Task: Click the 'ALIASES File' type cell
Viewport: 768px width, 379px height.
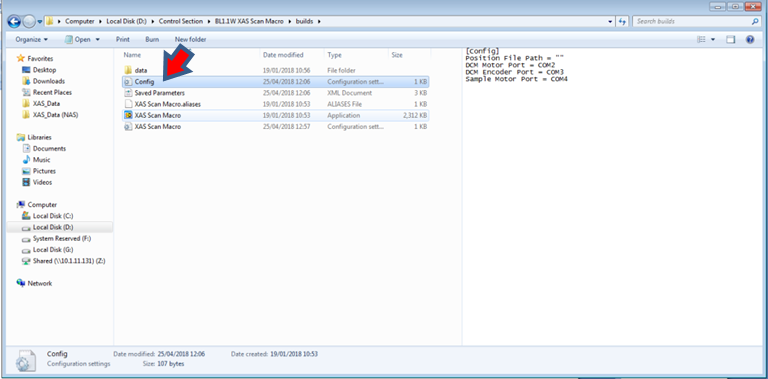Action: click(x=345, y=104)
